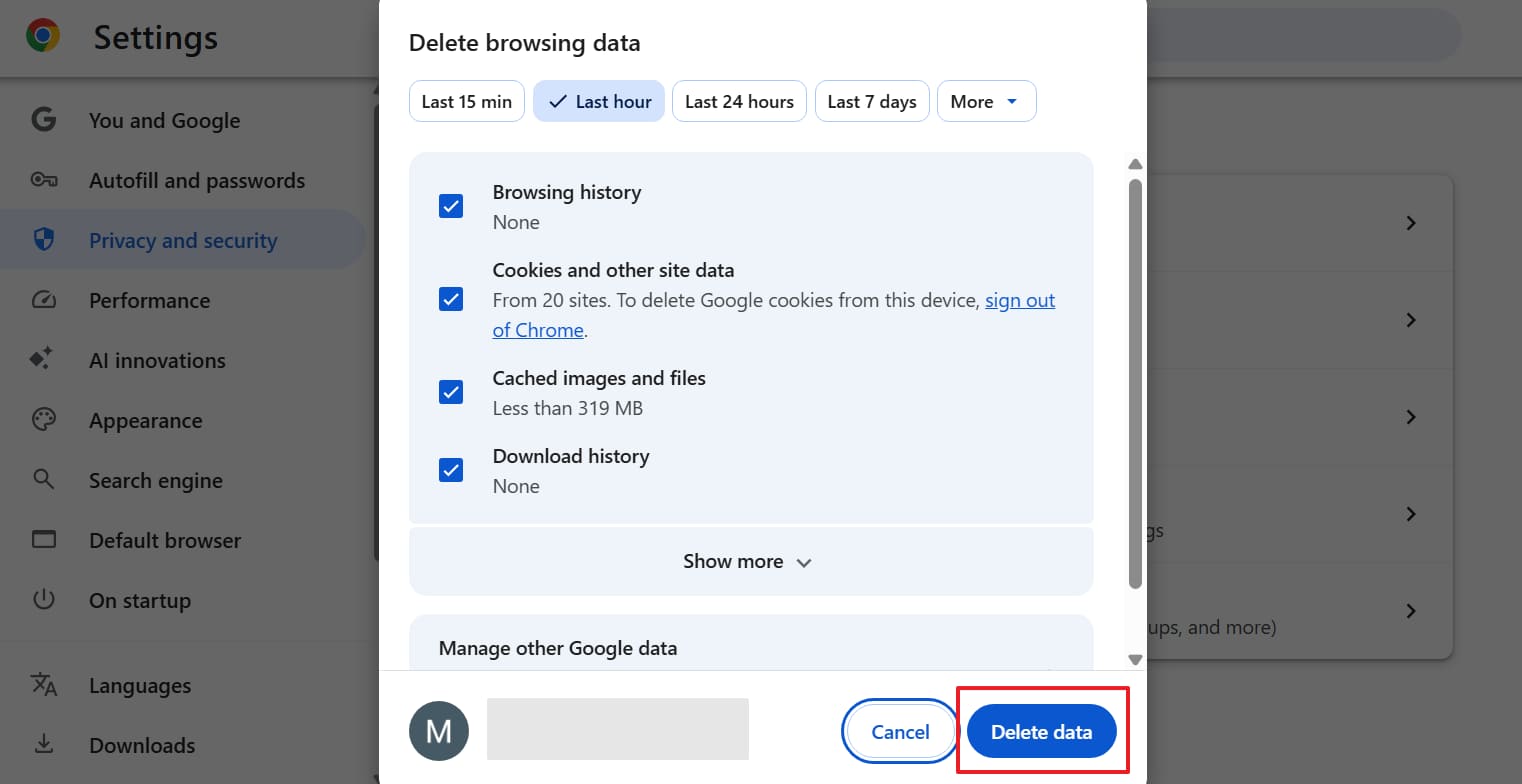Click the Manage other Google data heading
The image size is (1522, 784).
point(558,647)
